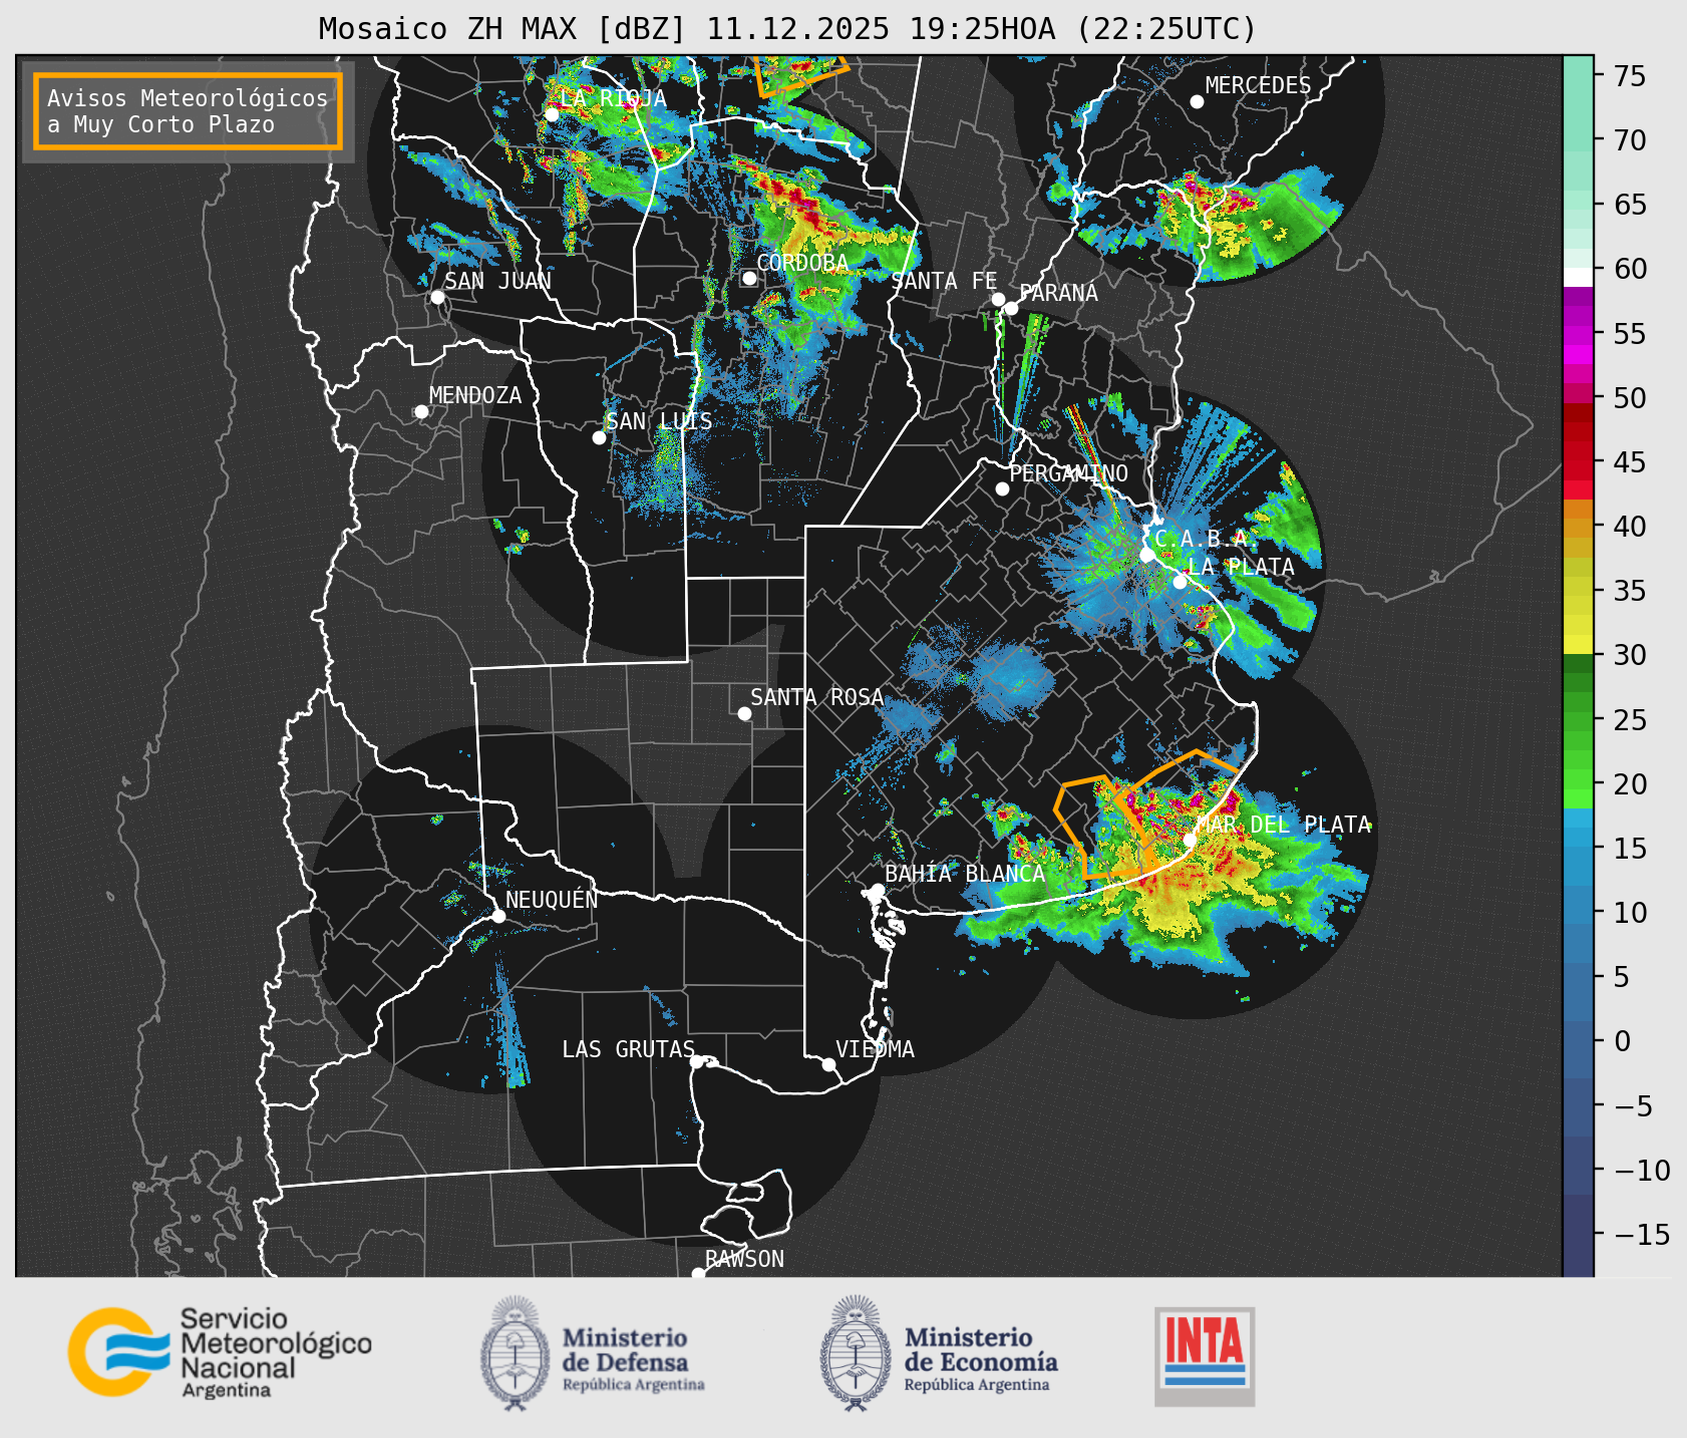Screen dimensions: 1687x1438
Task: Click the white city dot at Santa Rosa
Action: click(744, 713)
